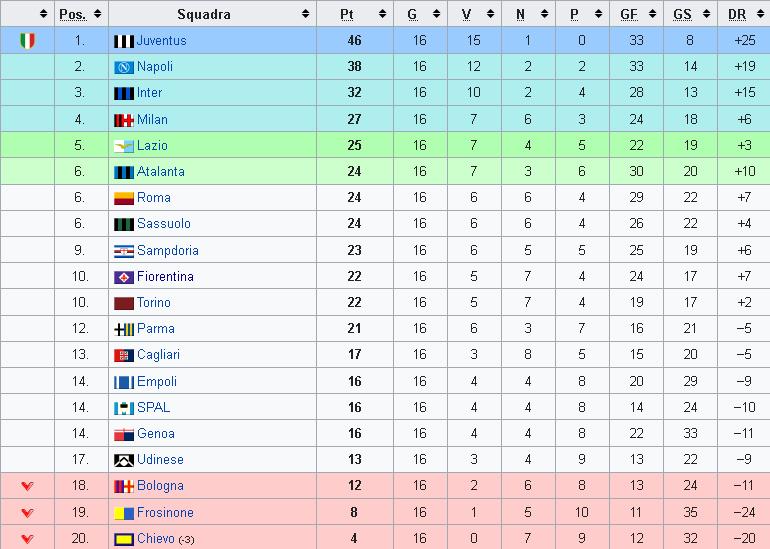Click Juventus points value 46
Viewport: 770px width, 549px height.
click(x=354, y=40)
